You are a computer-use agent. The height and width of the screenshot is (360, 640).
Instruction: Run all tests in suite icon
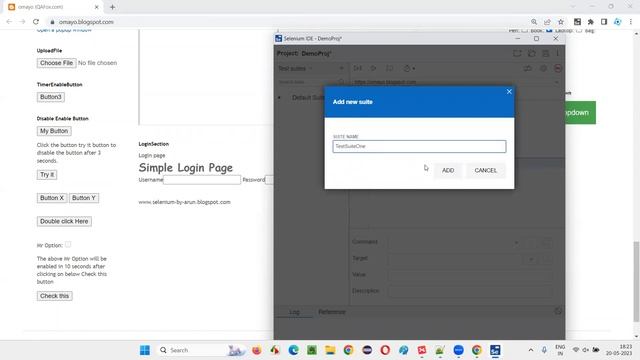point(358,68)
